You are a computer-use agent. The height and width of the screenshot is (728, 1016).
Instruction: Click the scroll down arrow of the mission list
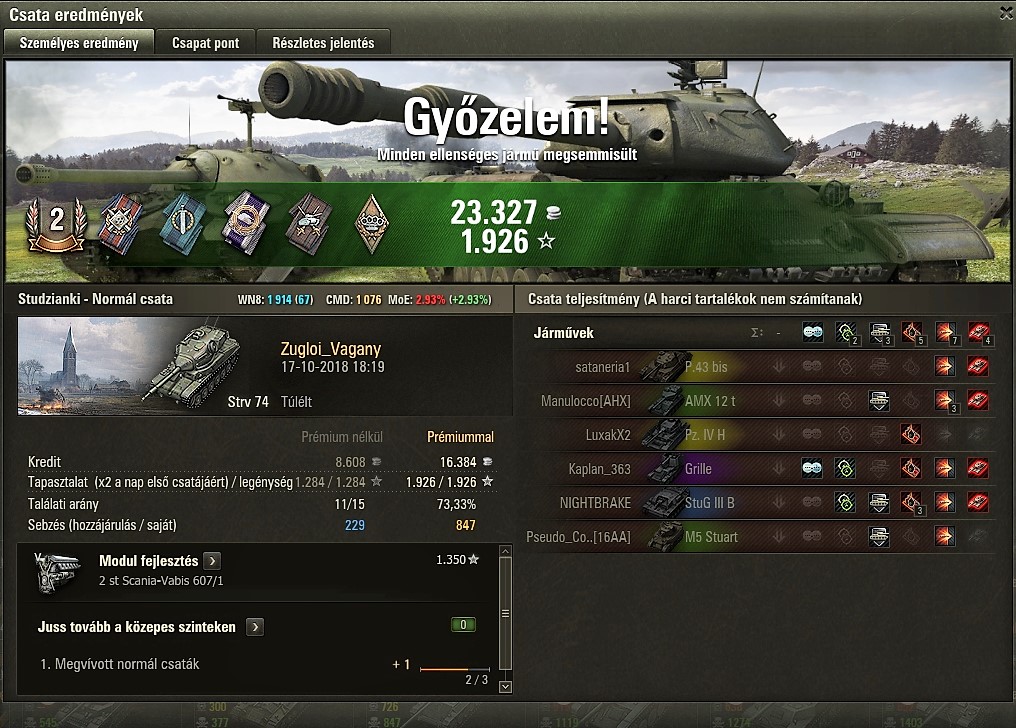point(505,687)
